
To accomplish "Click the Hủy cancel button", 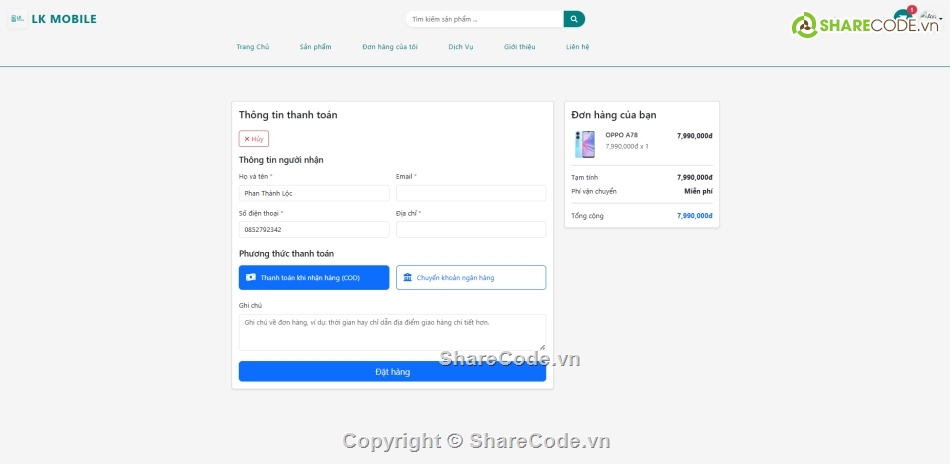I will (x=254, y=139).
